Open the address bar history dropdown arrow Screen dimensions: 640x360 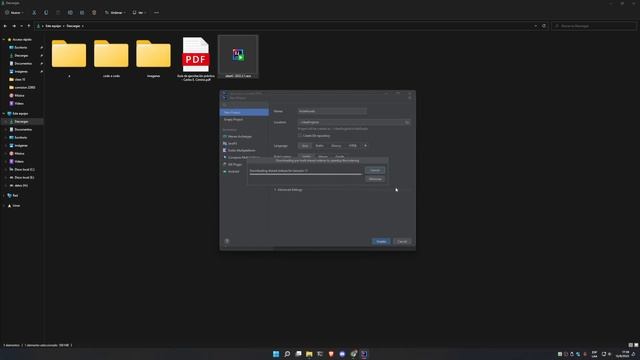point(536,26)
